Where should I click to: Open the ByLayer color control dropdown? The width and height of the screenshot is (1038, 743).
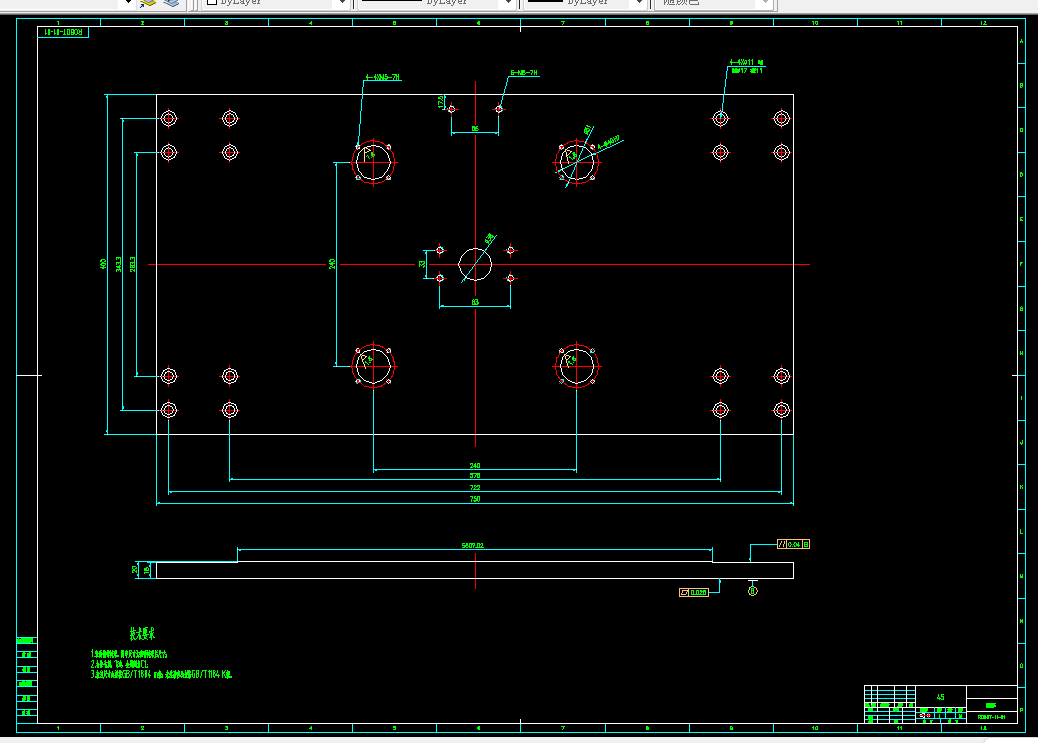click(x=276, y=3)
